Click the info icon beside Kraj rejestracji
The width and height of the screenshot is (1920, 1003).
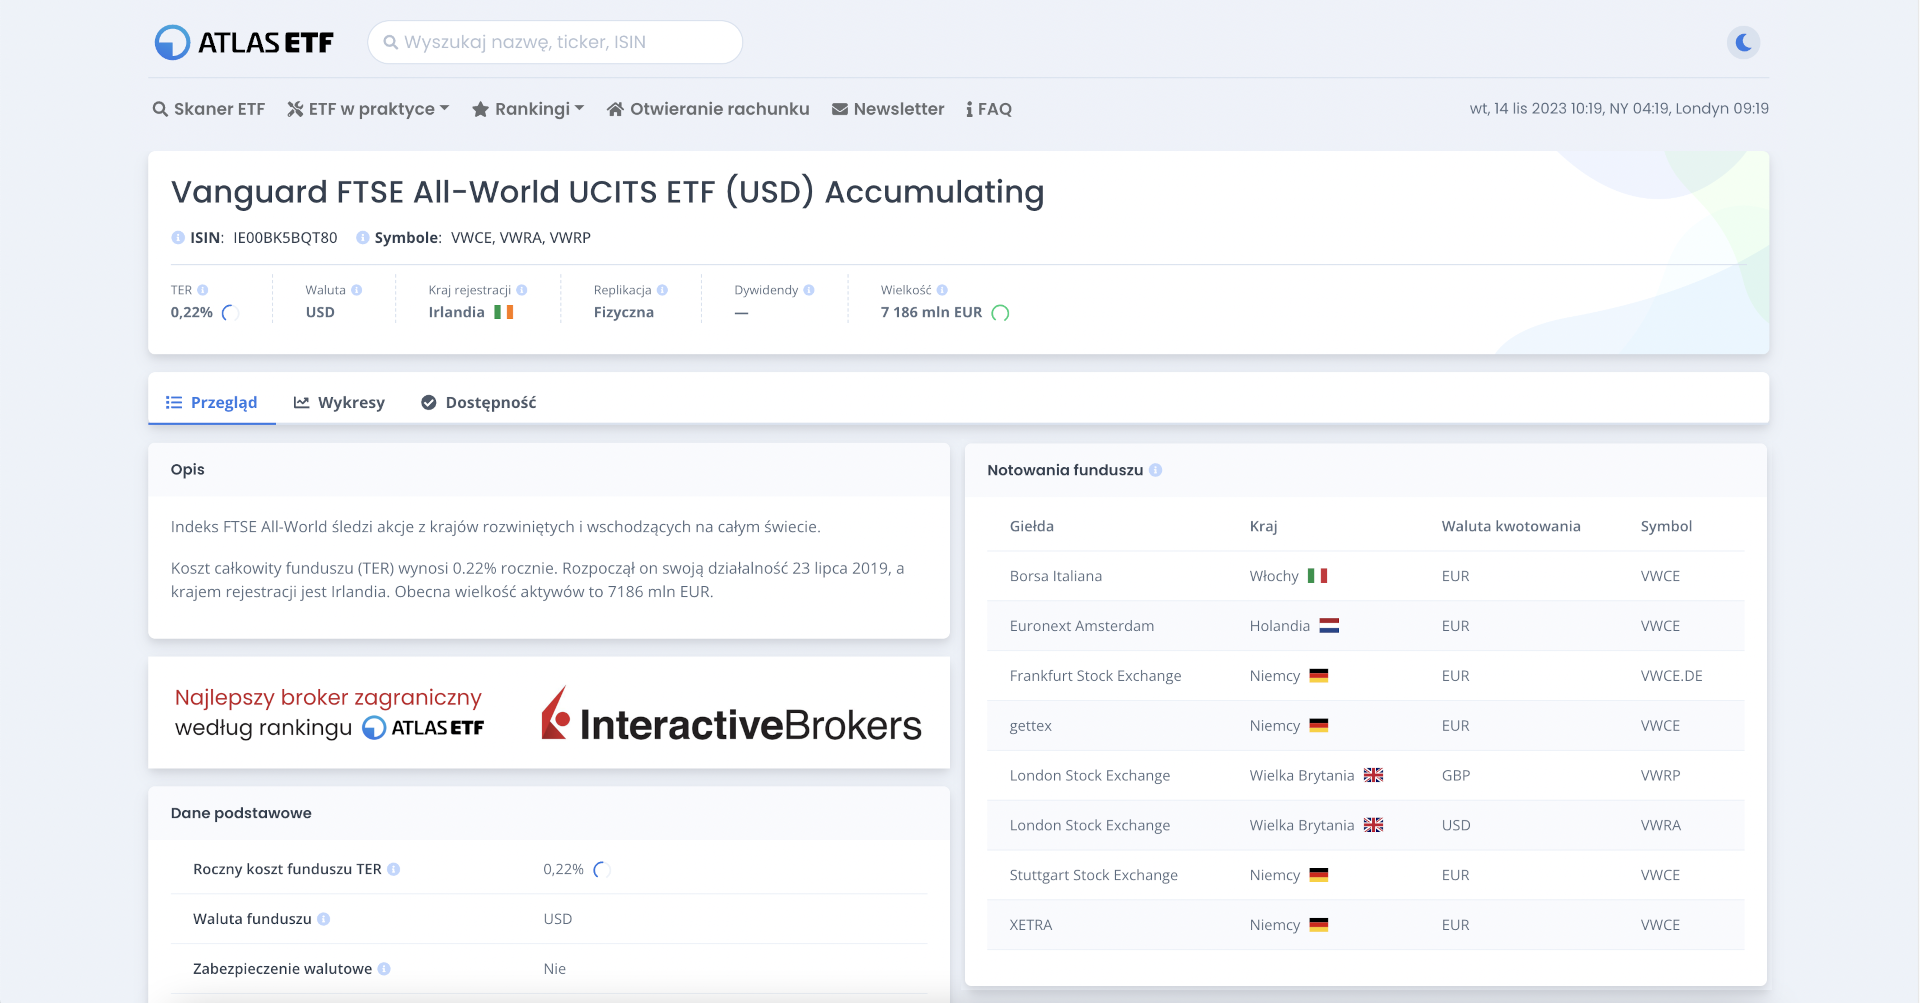tap(522, 290)
